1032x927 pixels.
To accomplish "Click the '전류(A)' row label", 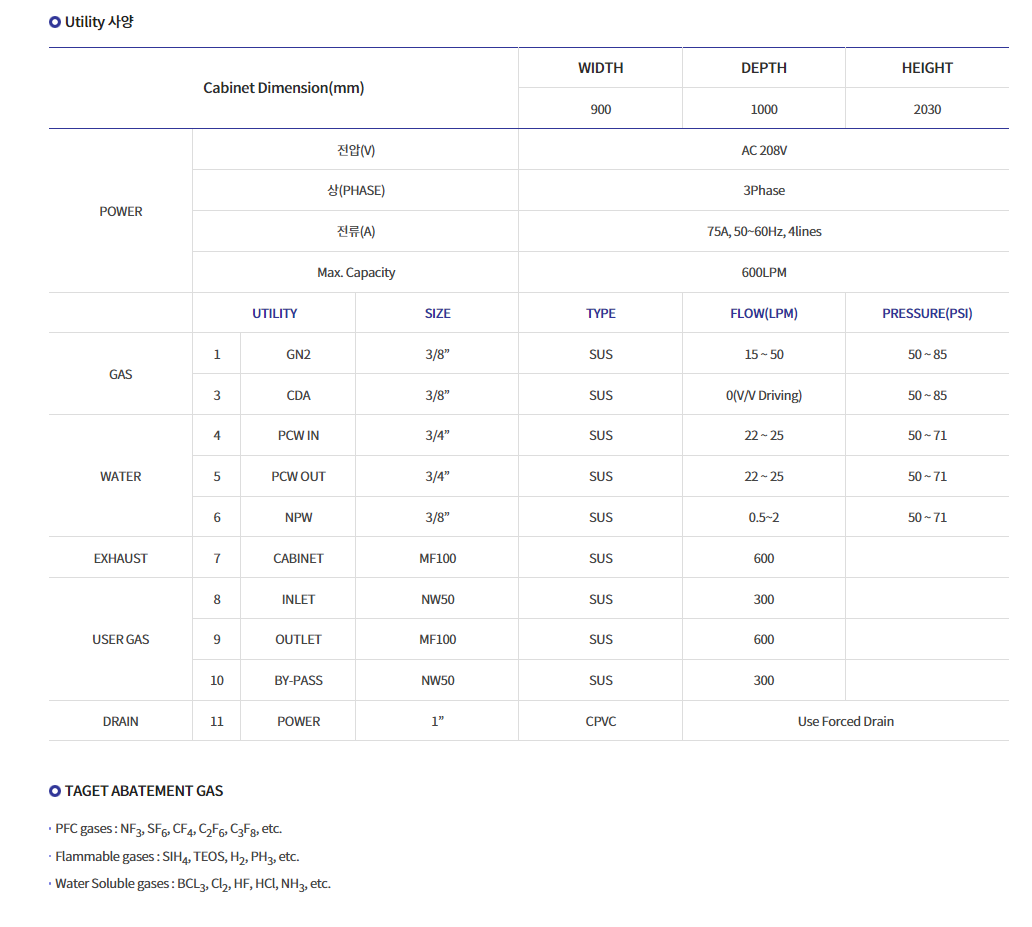I will 356,231.
